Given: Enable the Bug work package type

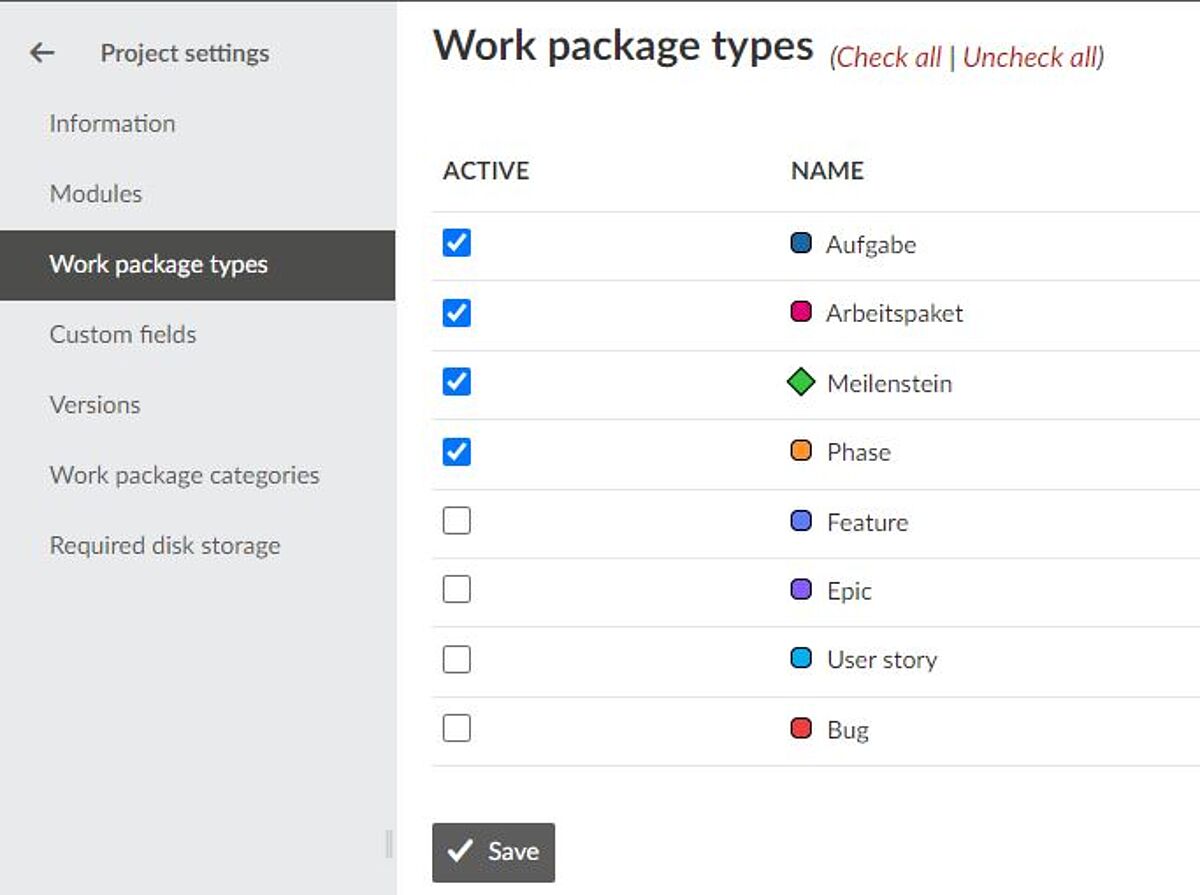Looking at the screenshot, I should [457, 729].
